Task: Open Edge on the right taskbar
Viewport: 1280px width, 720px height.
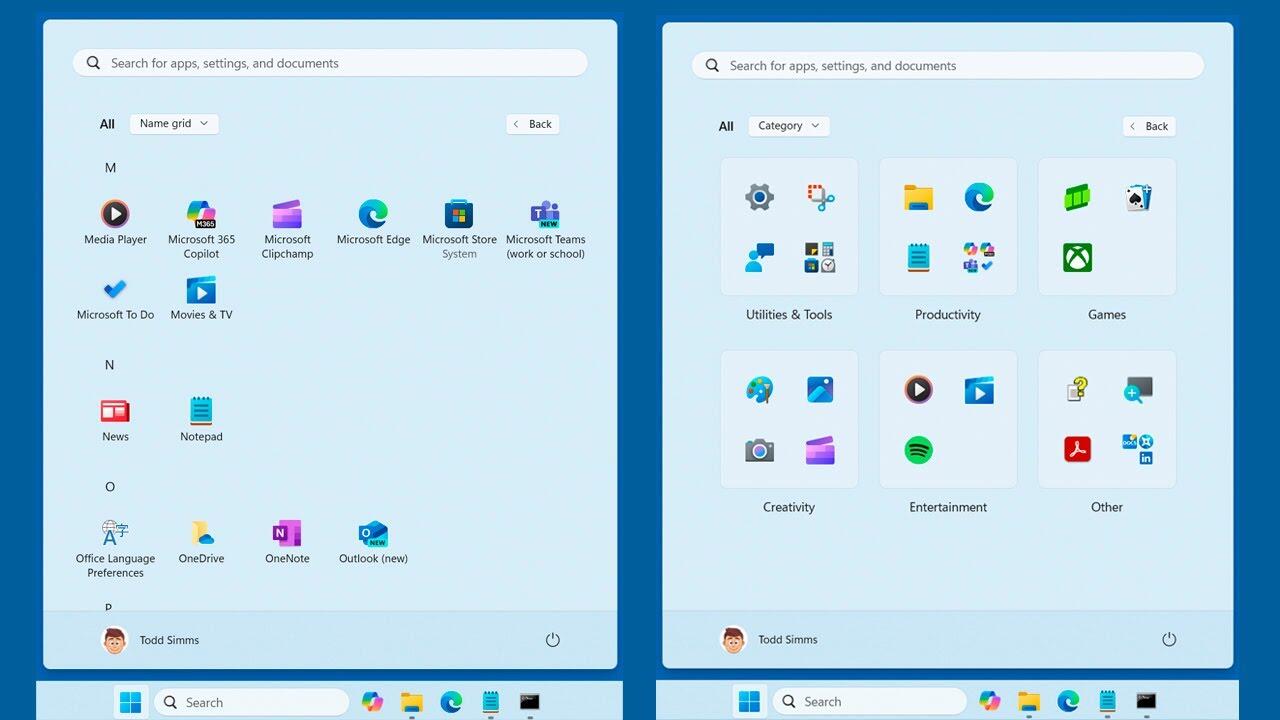Action: coord(1068,702)
